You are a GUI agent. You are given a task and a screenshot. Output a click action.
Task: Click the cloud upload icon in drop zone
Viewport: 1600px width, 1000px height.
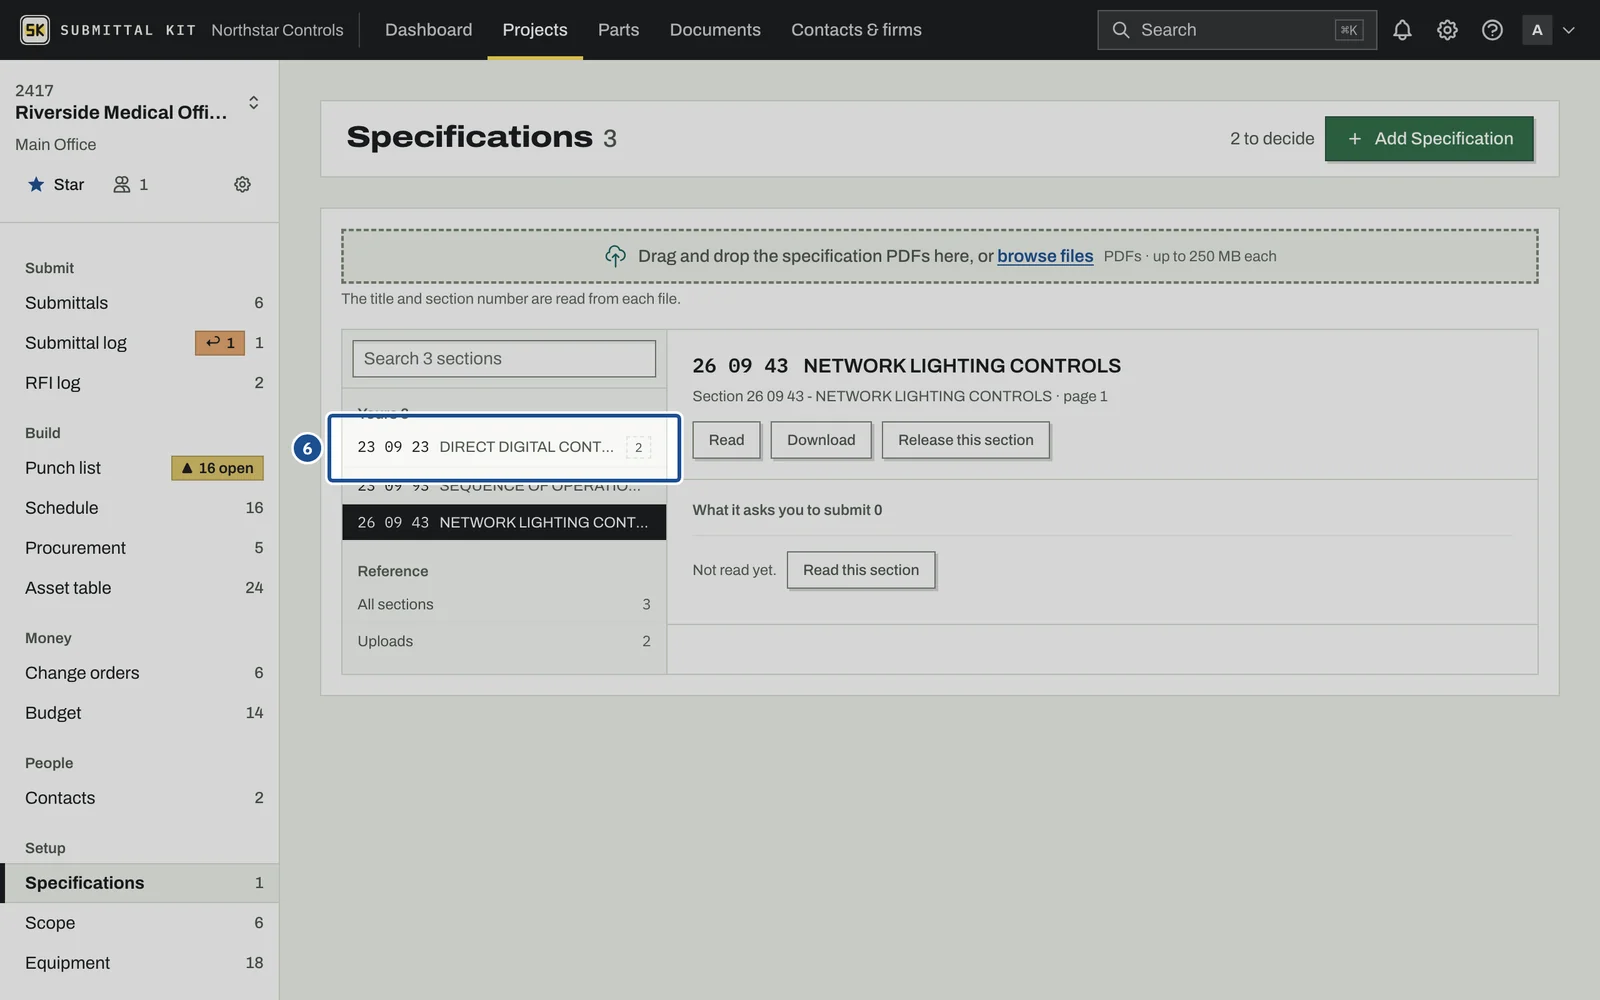coord(616,256)
